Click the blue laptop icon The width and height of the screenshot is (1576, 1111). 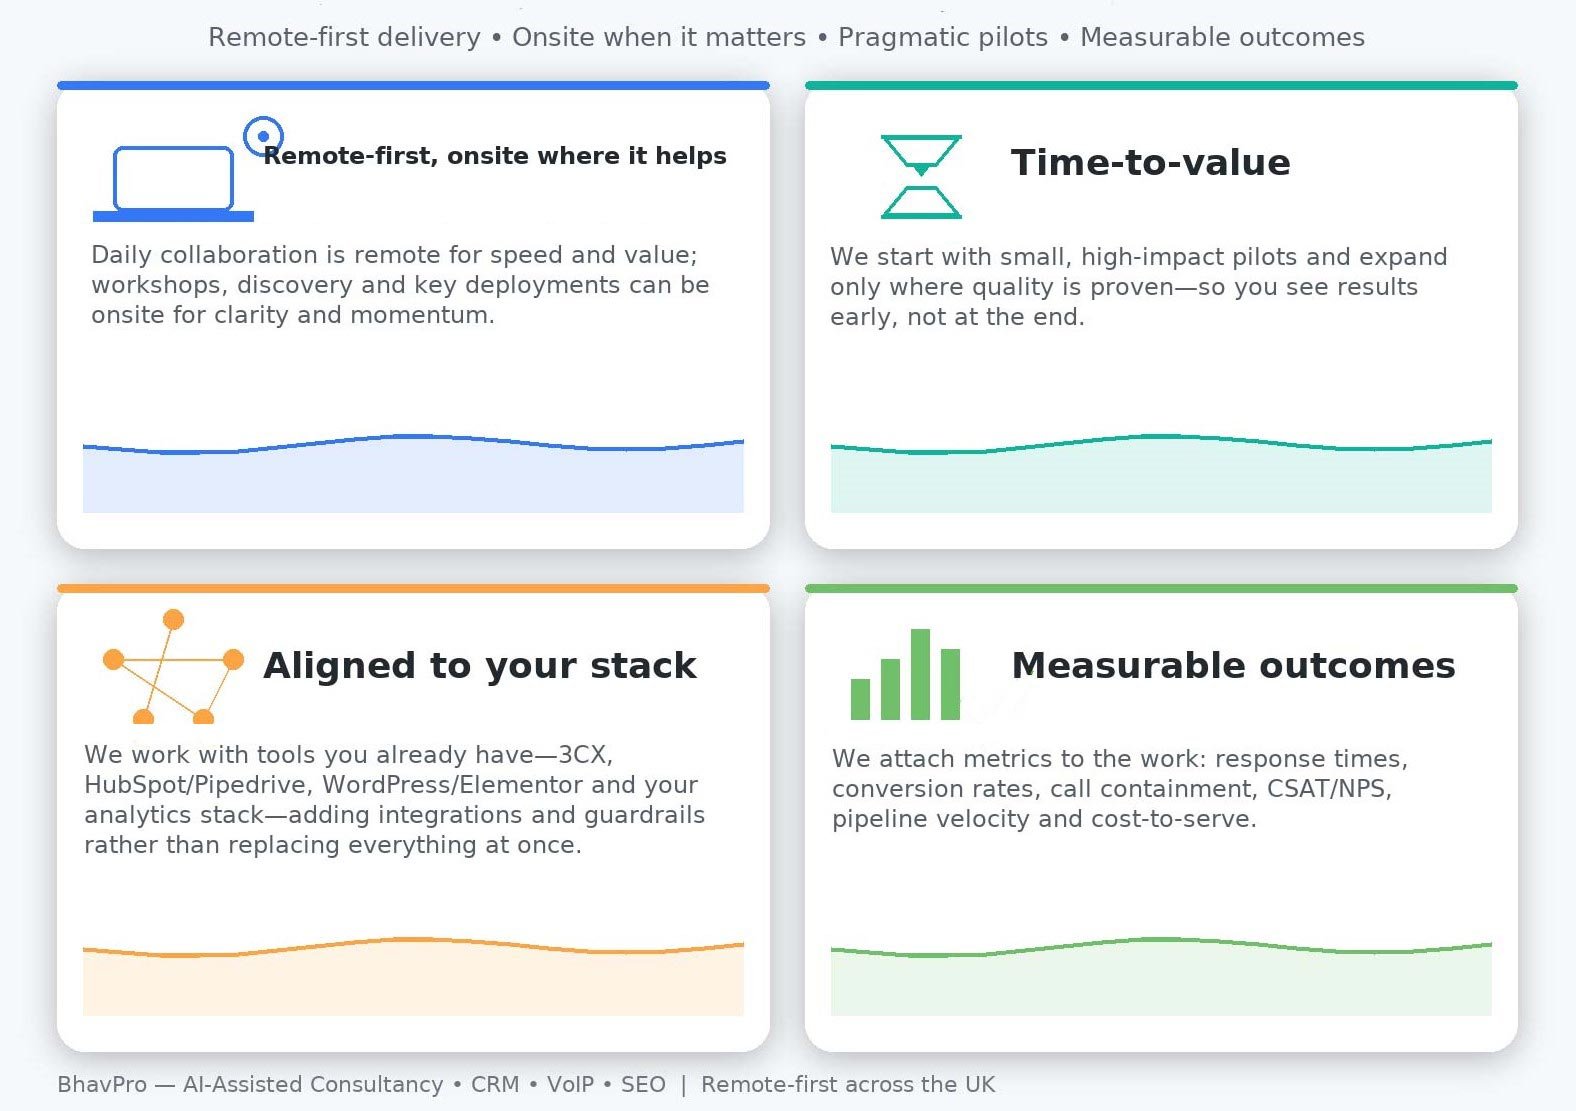[173, 183]
